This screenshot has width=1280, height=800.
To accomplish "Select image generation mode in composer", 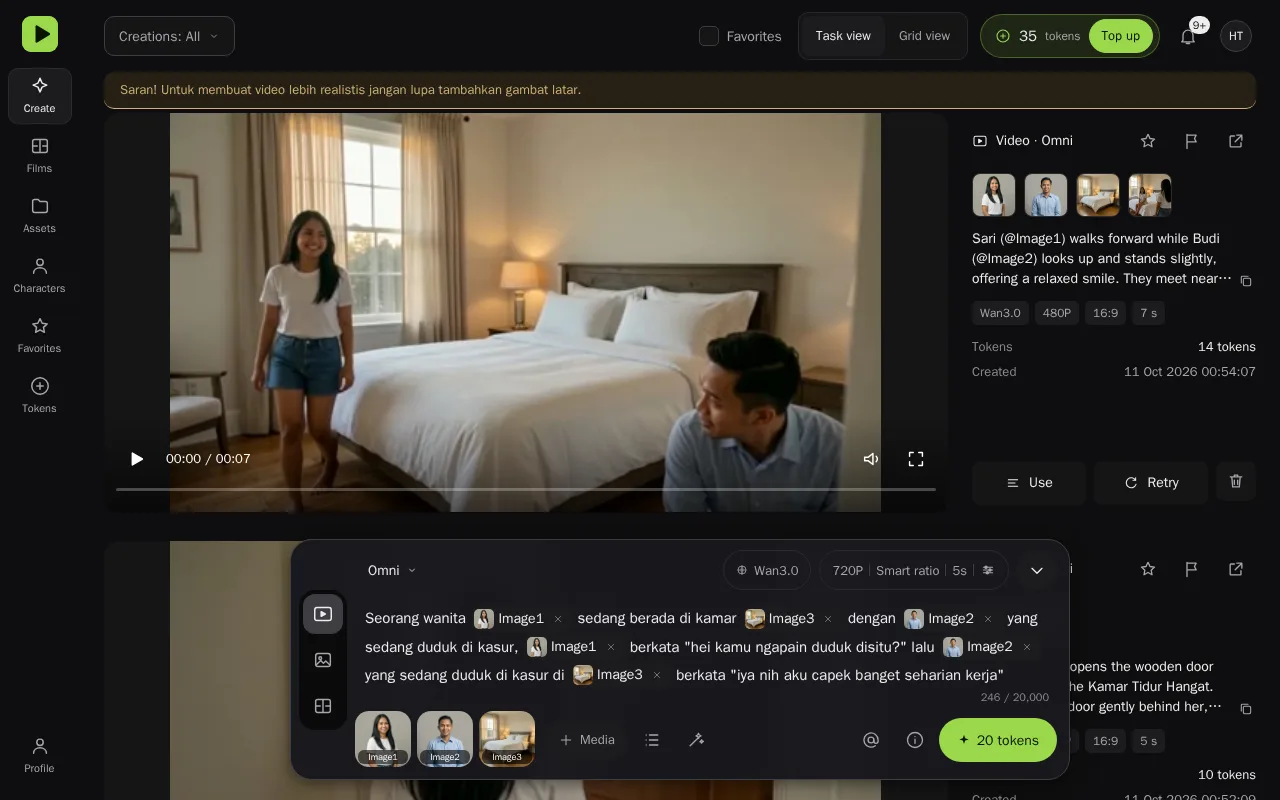I will coord(323,660).
